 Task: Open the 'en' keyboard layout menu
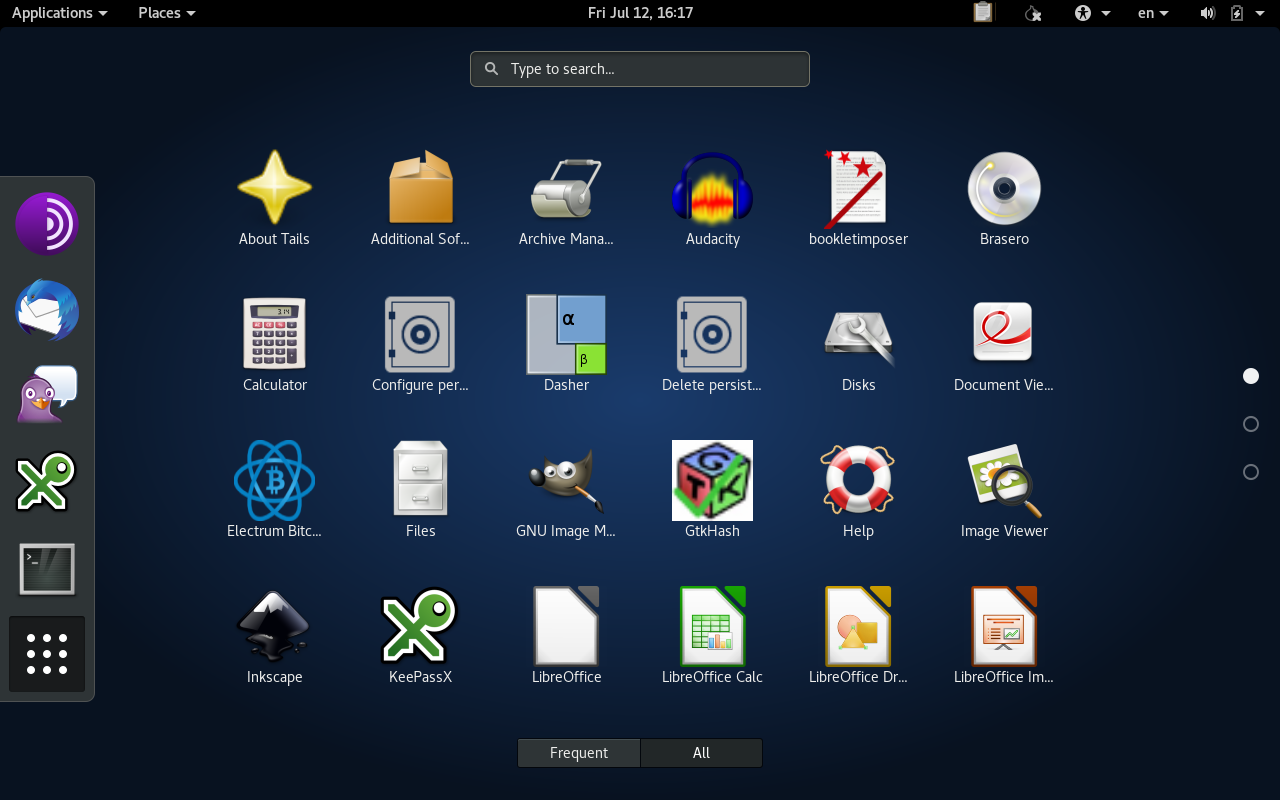(x=1153, y=13)
